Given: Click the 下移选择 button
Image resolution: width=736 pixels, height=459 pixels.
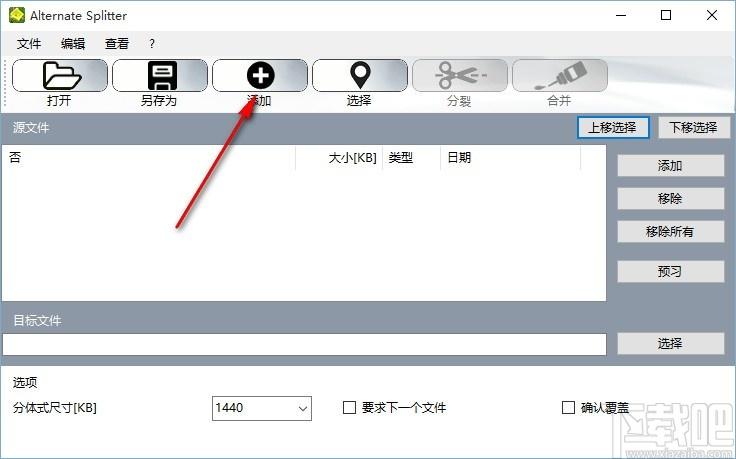Looking at the screenshot, I should [x=694, y=128].
